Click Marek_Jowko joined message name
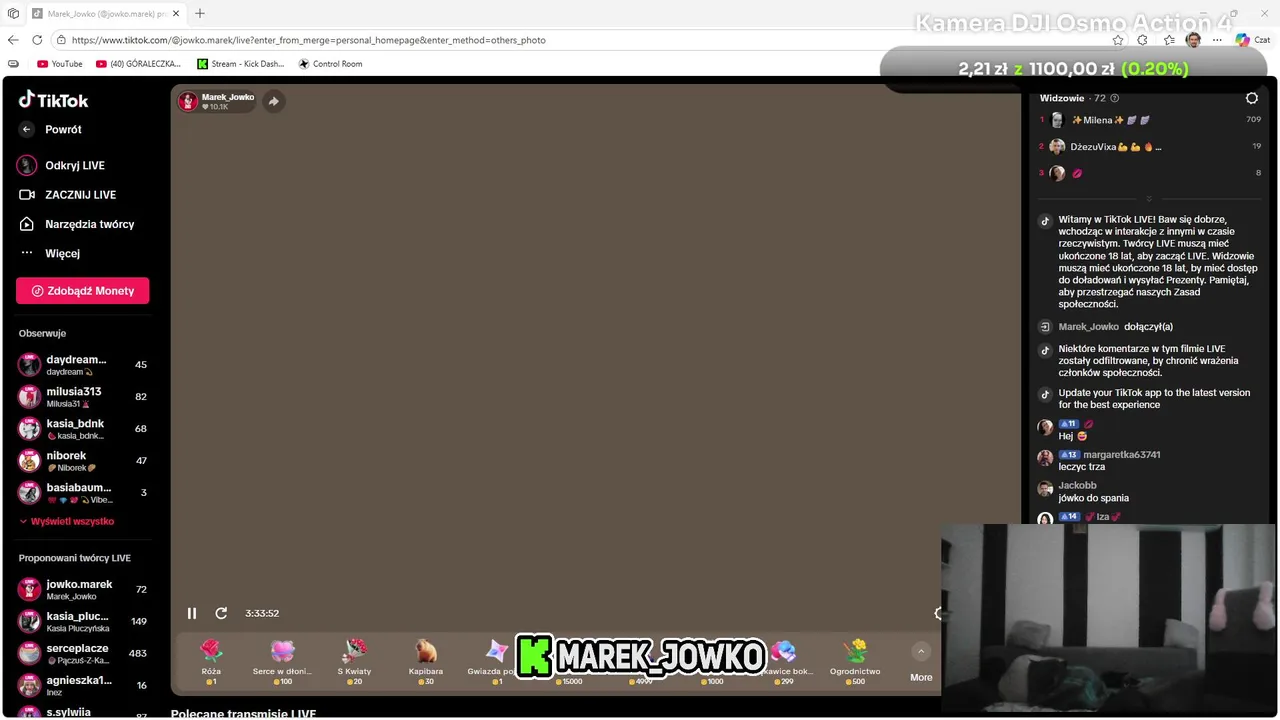The height and width of the screenshot is (720, 1280). [x=1089, y=327]
